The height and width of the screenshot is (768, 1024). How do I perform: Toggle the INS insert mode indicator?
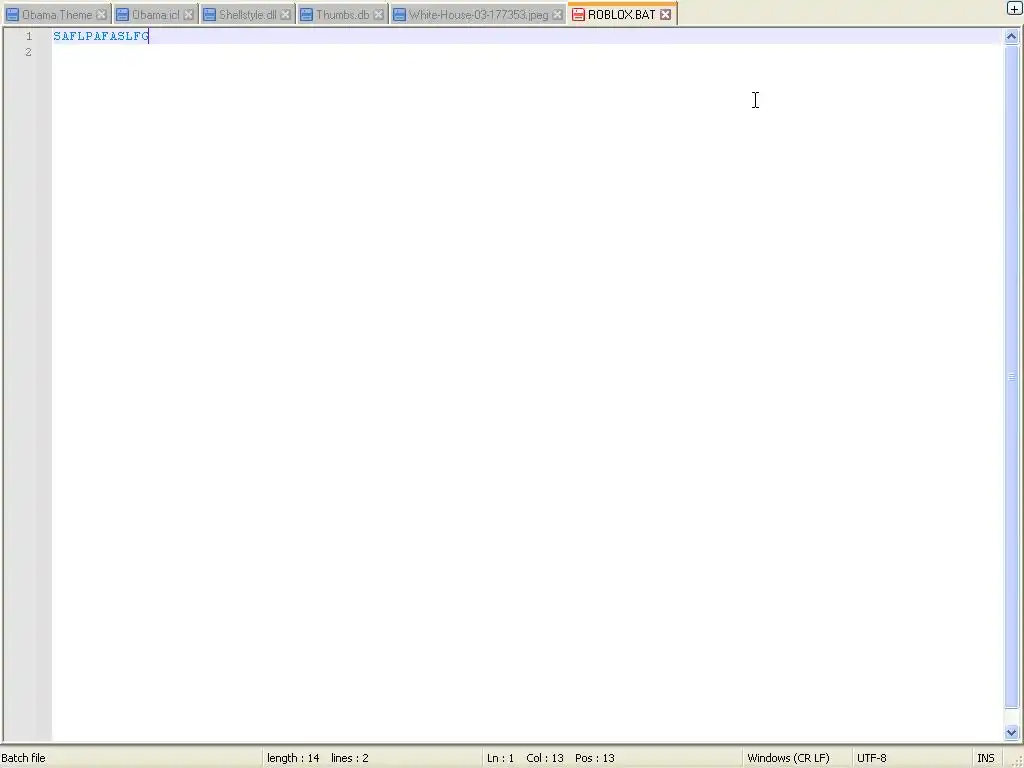(x=985, y=758)
